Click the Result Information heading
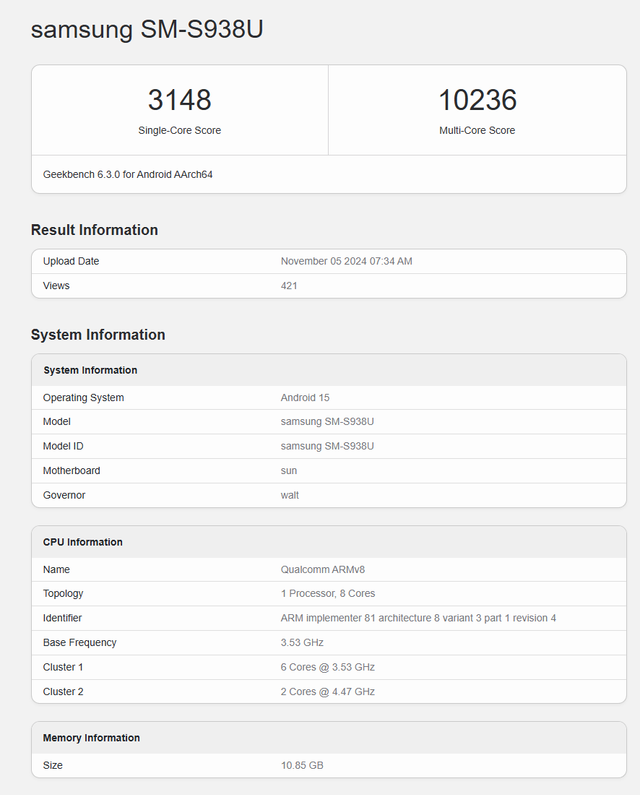 click(x=94, y=230)
